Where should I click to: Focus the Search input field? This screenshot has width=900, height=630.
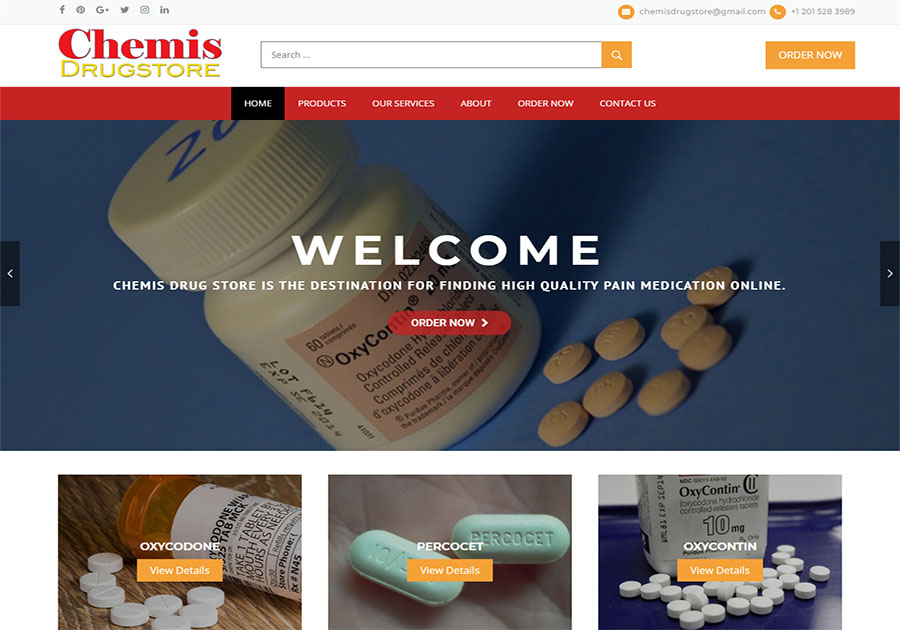coord(431,55)
